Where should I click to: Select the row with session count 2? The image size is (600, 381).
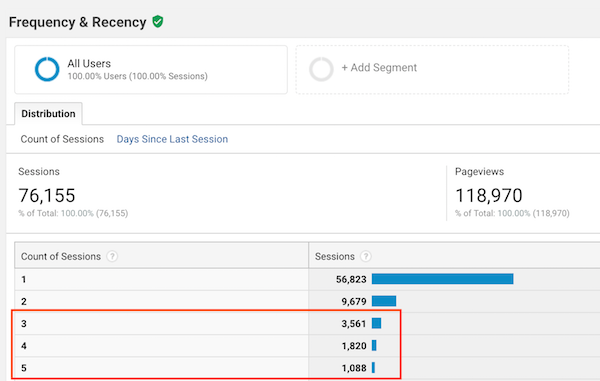coord(307,301)
